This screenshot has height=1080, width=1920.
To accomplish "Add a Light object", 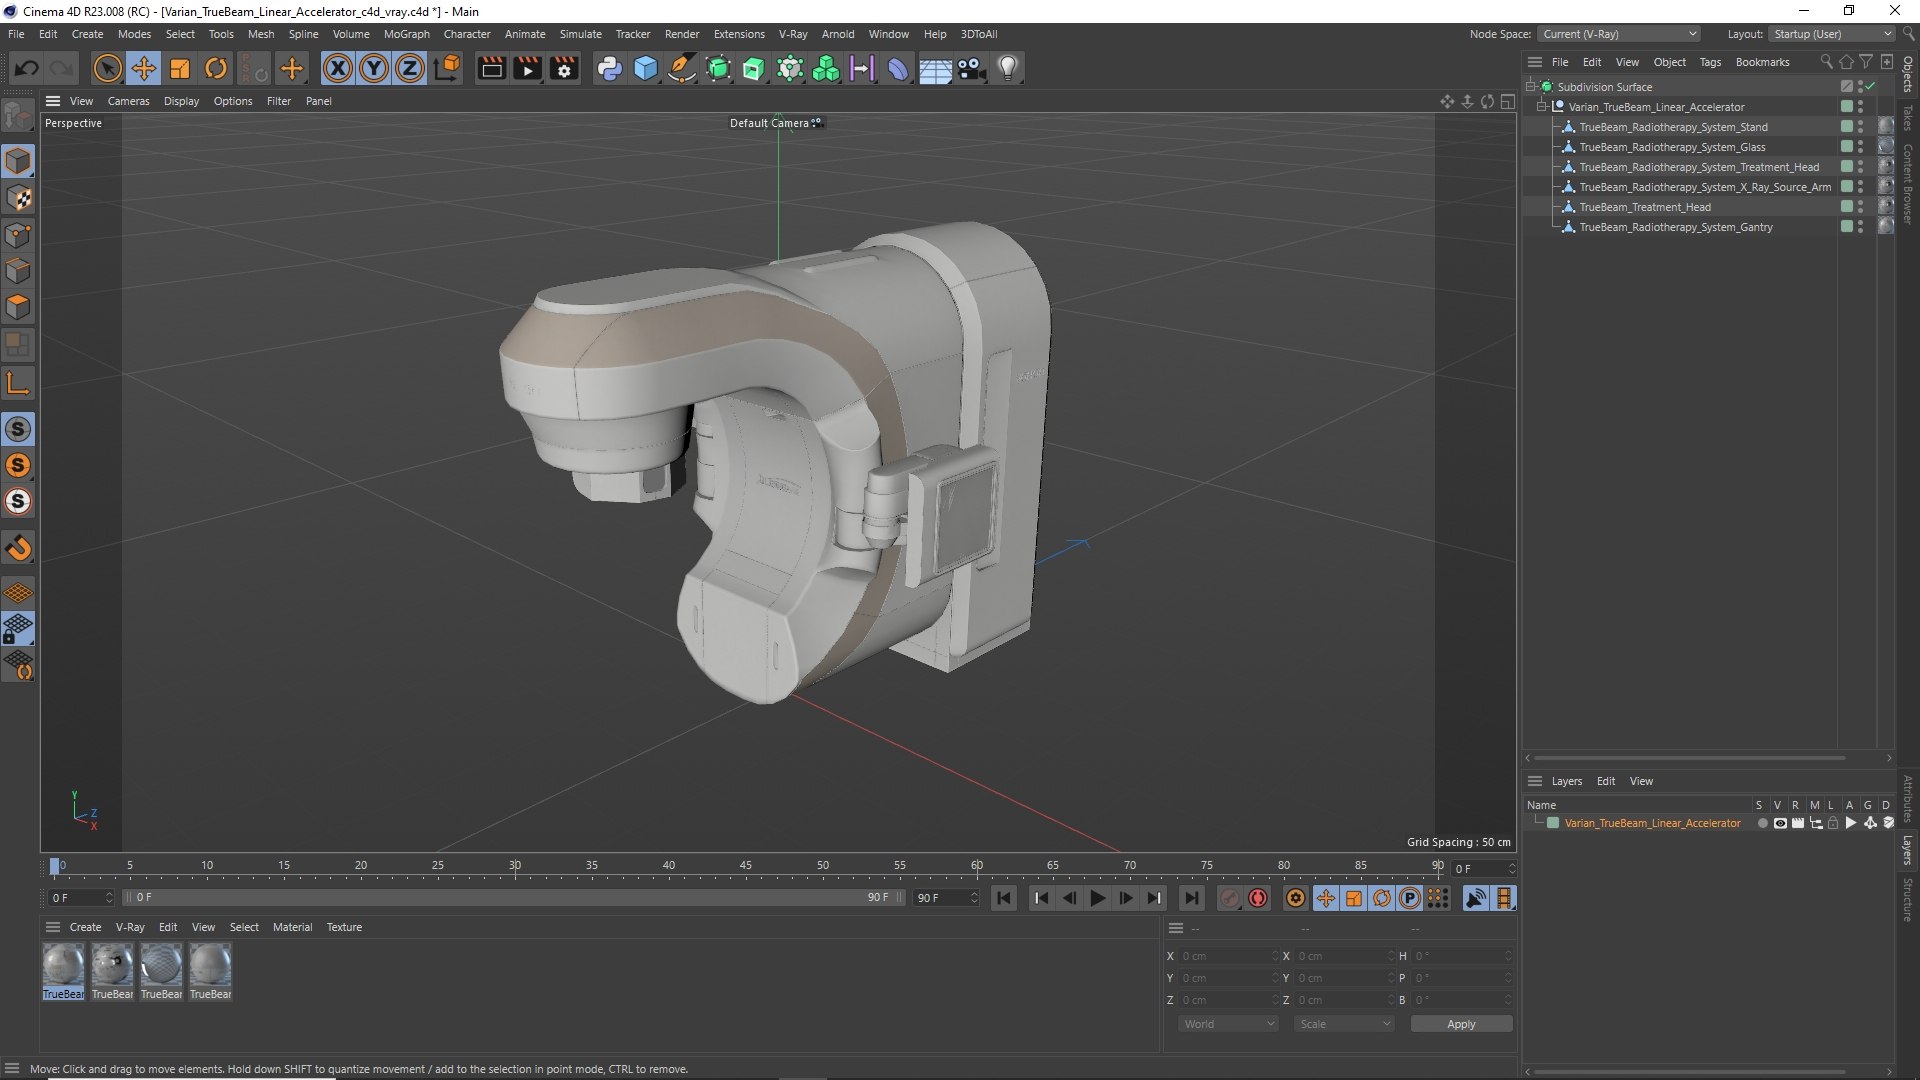I will tap(1008, 68).
